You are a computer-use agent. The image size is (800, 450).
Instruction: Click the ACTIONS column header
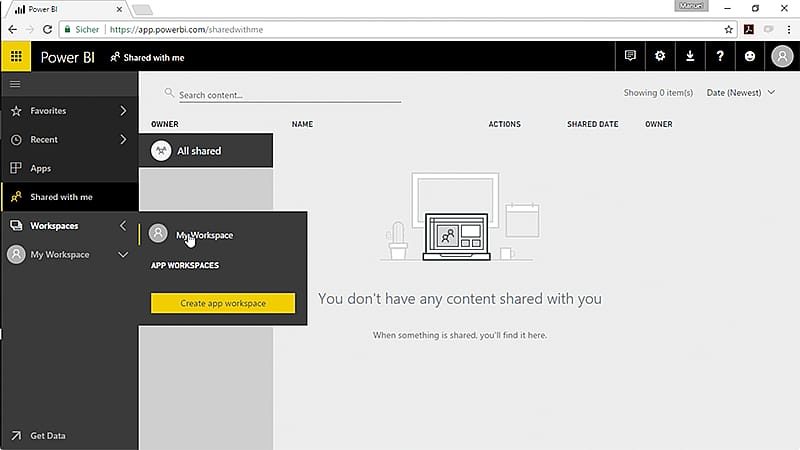[x=505, y=124]
